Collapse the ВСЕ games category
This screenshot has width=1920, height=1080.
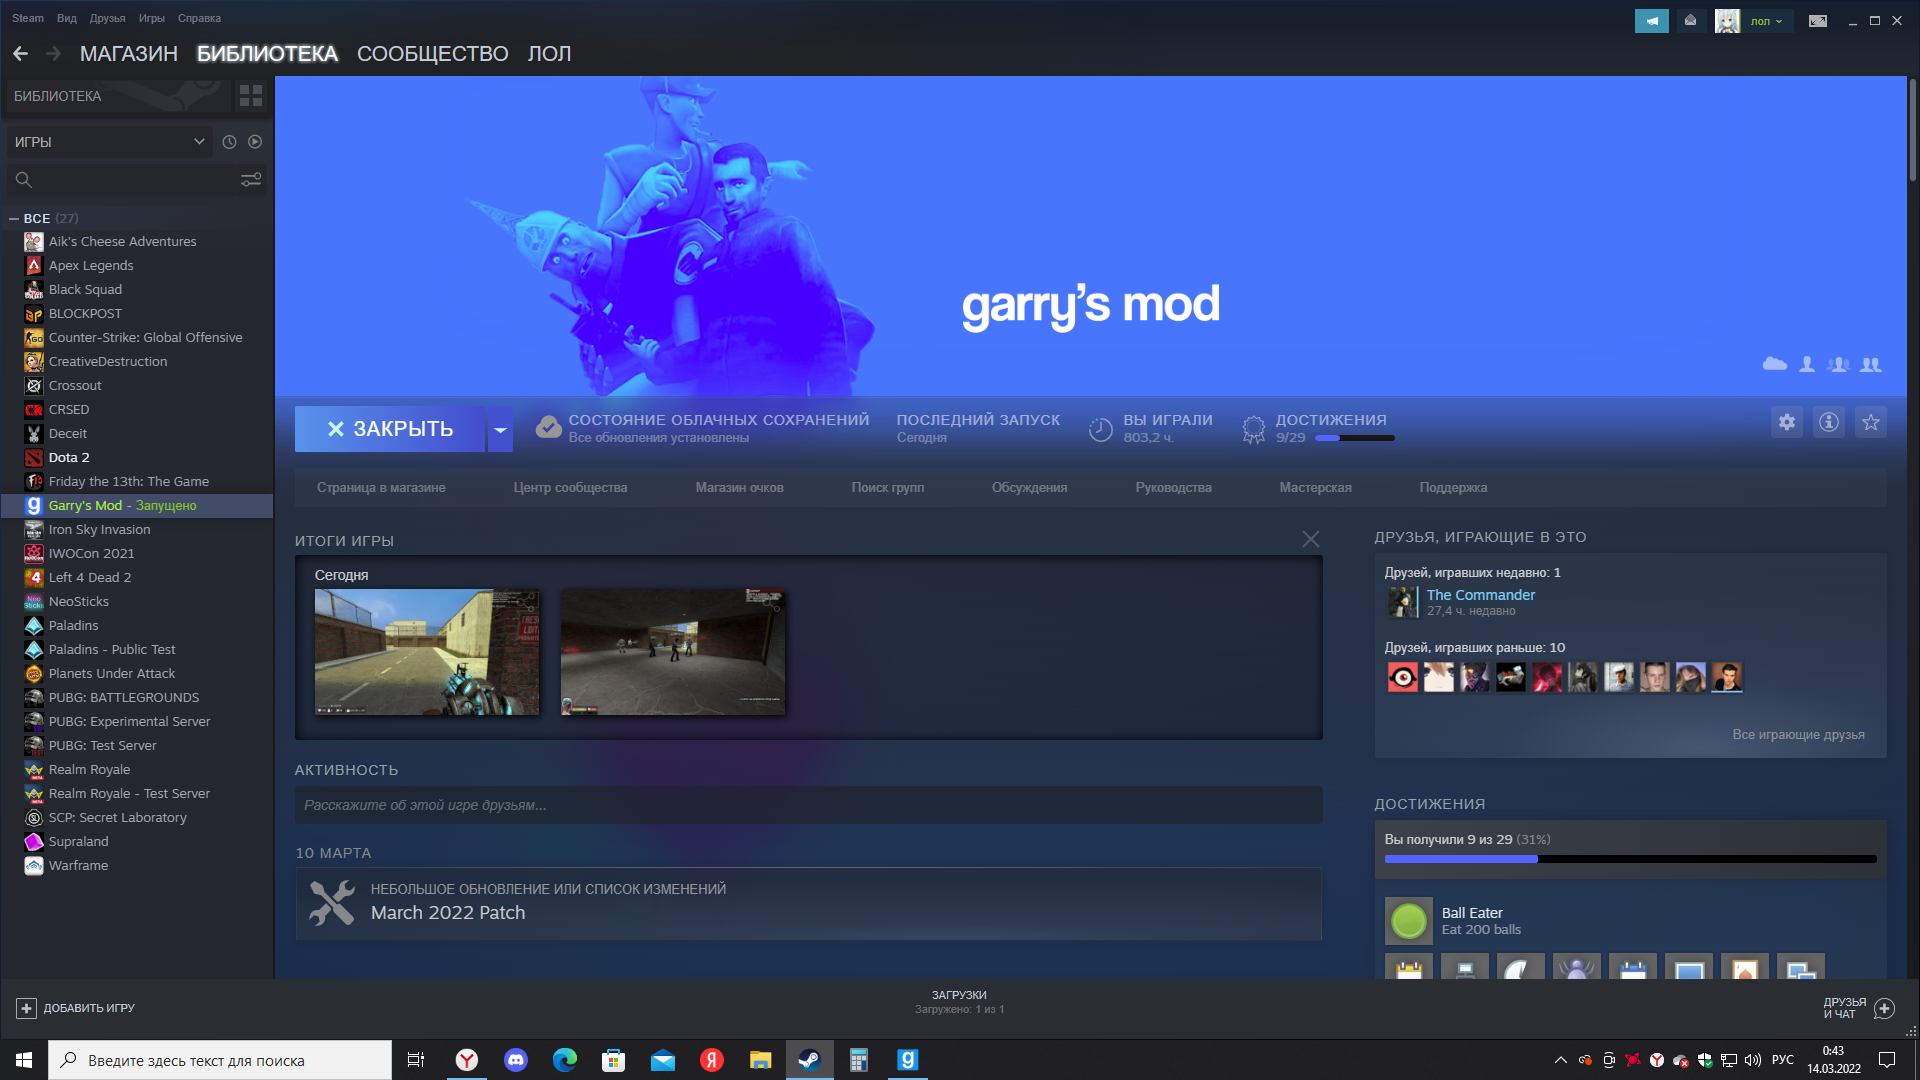pyautogui.click(x=14, y=218)
